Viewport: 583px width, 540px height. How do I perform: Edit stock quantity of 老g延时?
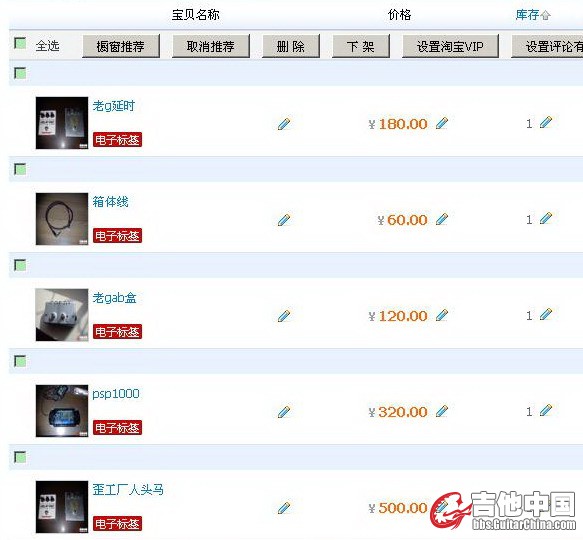(546, 122)
